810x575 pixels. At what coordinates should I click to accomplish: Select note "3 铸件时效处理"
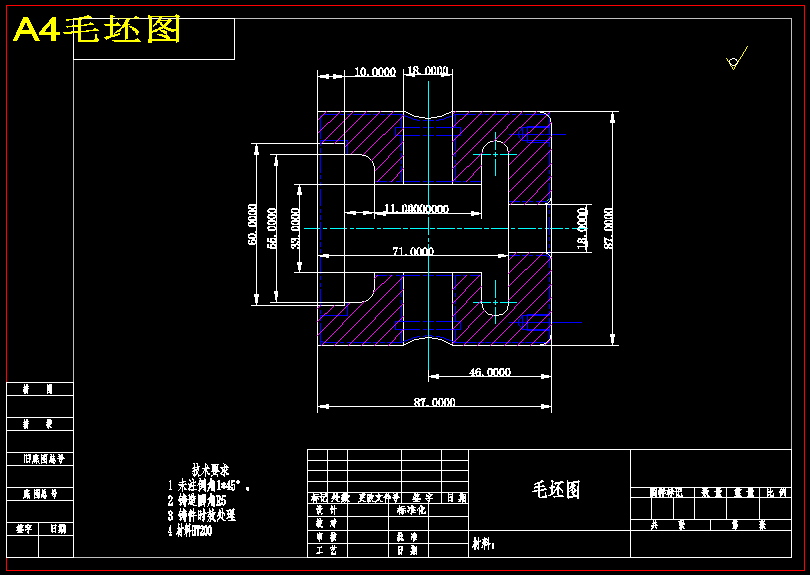point(201,516)
